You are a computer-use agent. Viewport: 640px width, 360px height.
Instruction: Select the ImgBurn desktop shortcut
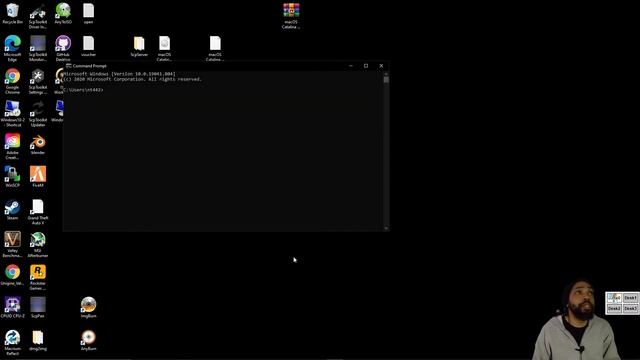(88, 308)
